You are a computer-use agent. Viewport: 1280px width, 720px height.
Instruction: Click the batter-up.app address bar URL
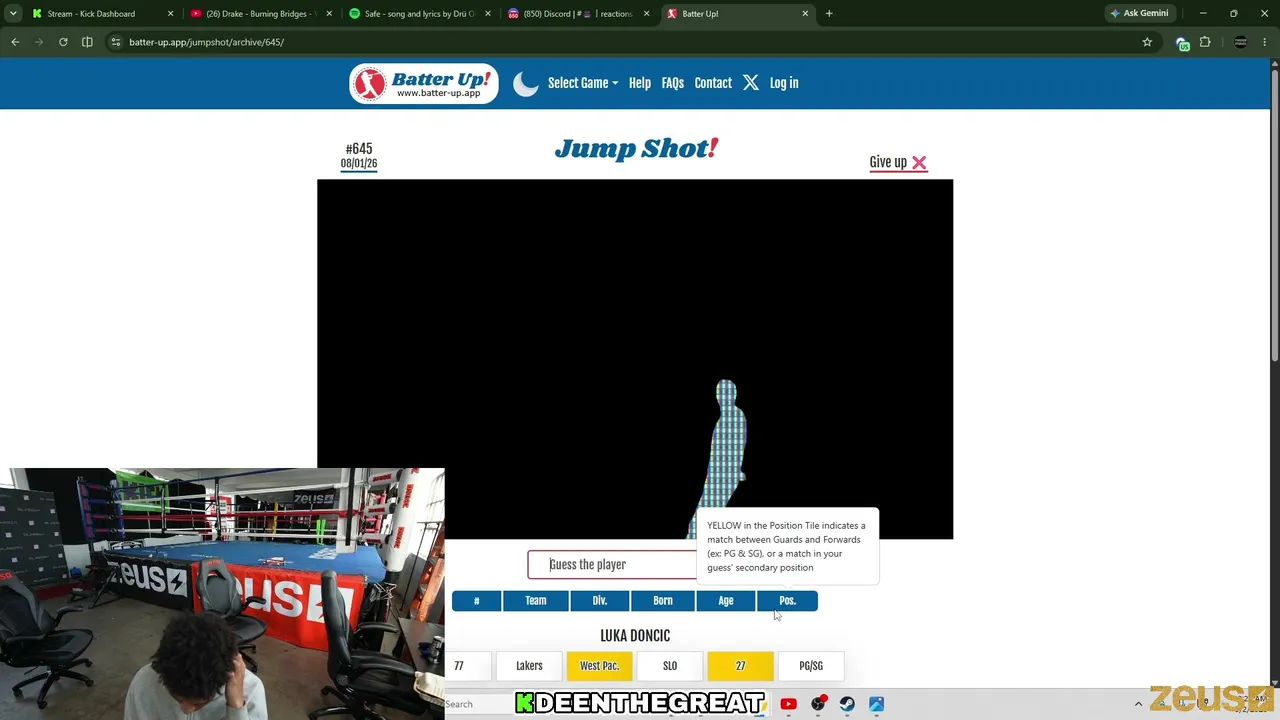point(206,42)
